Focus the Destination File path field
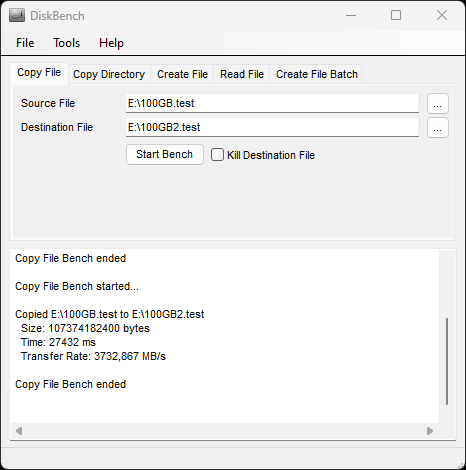 point(272,127)
